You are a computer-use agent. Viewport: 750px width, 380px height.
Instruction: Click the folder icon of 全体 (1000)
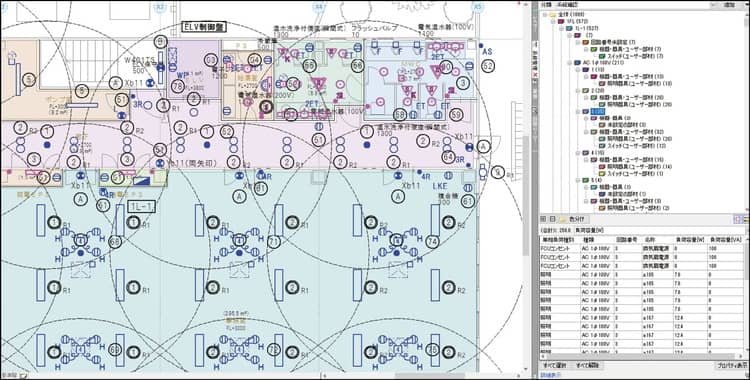pos(553,15)
